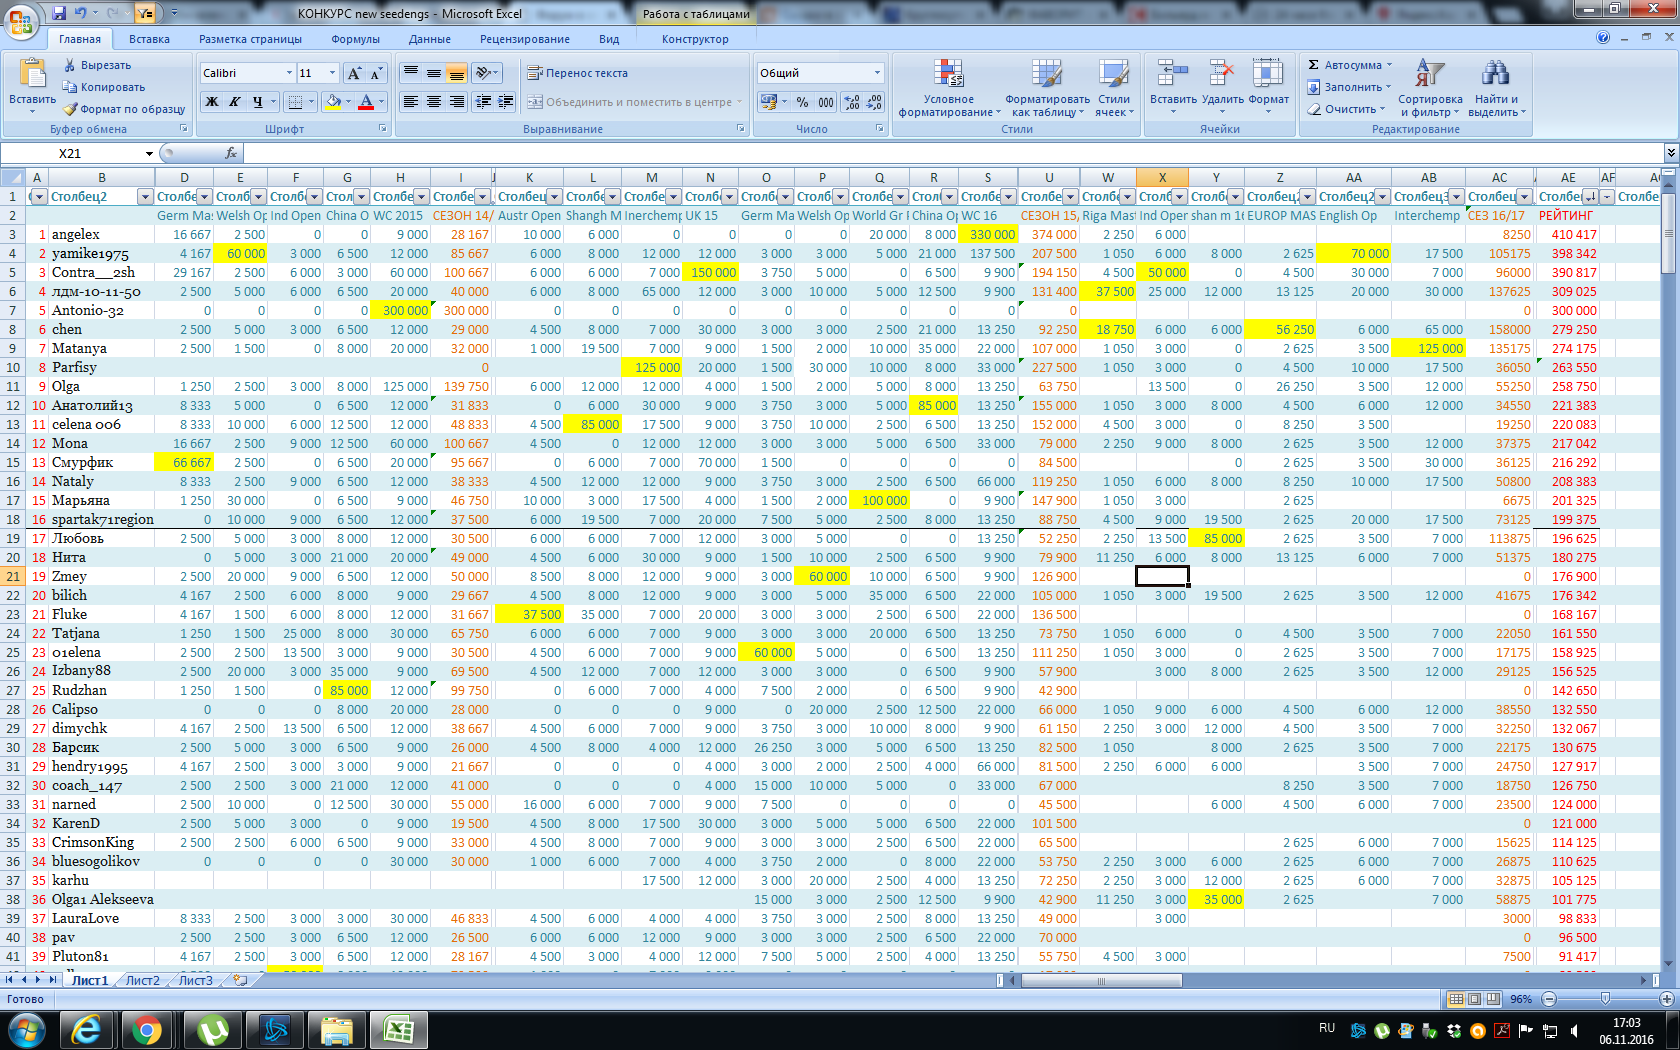Switch to the Лист2 sheet tab
Screen dimensions: 1680x1050
pos(142,980)
